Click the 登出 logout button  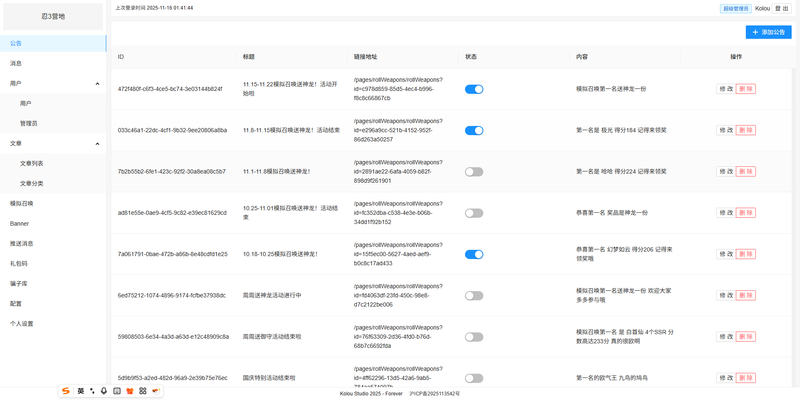781,8
